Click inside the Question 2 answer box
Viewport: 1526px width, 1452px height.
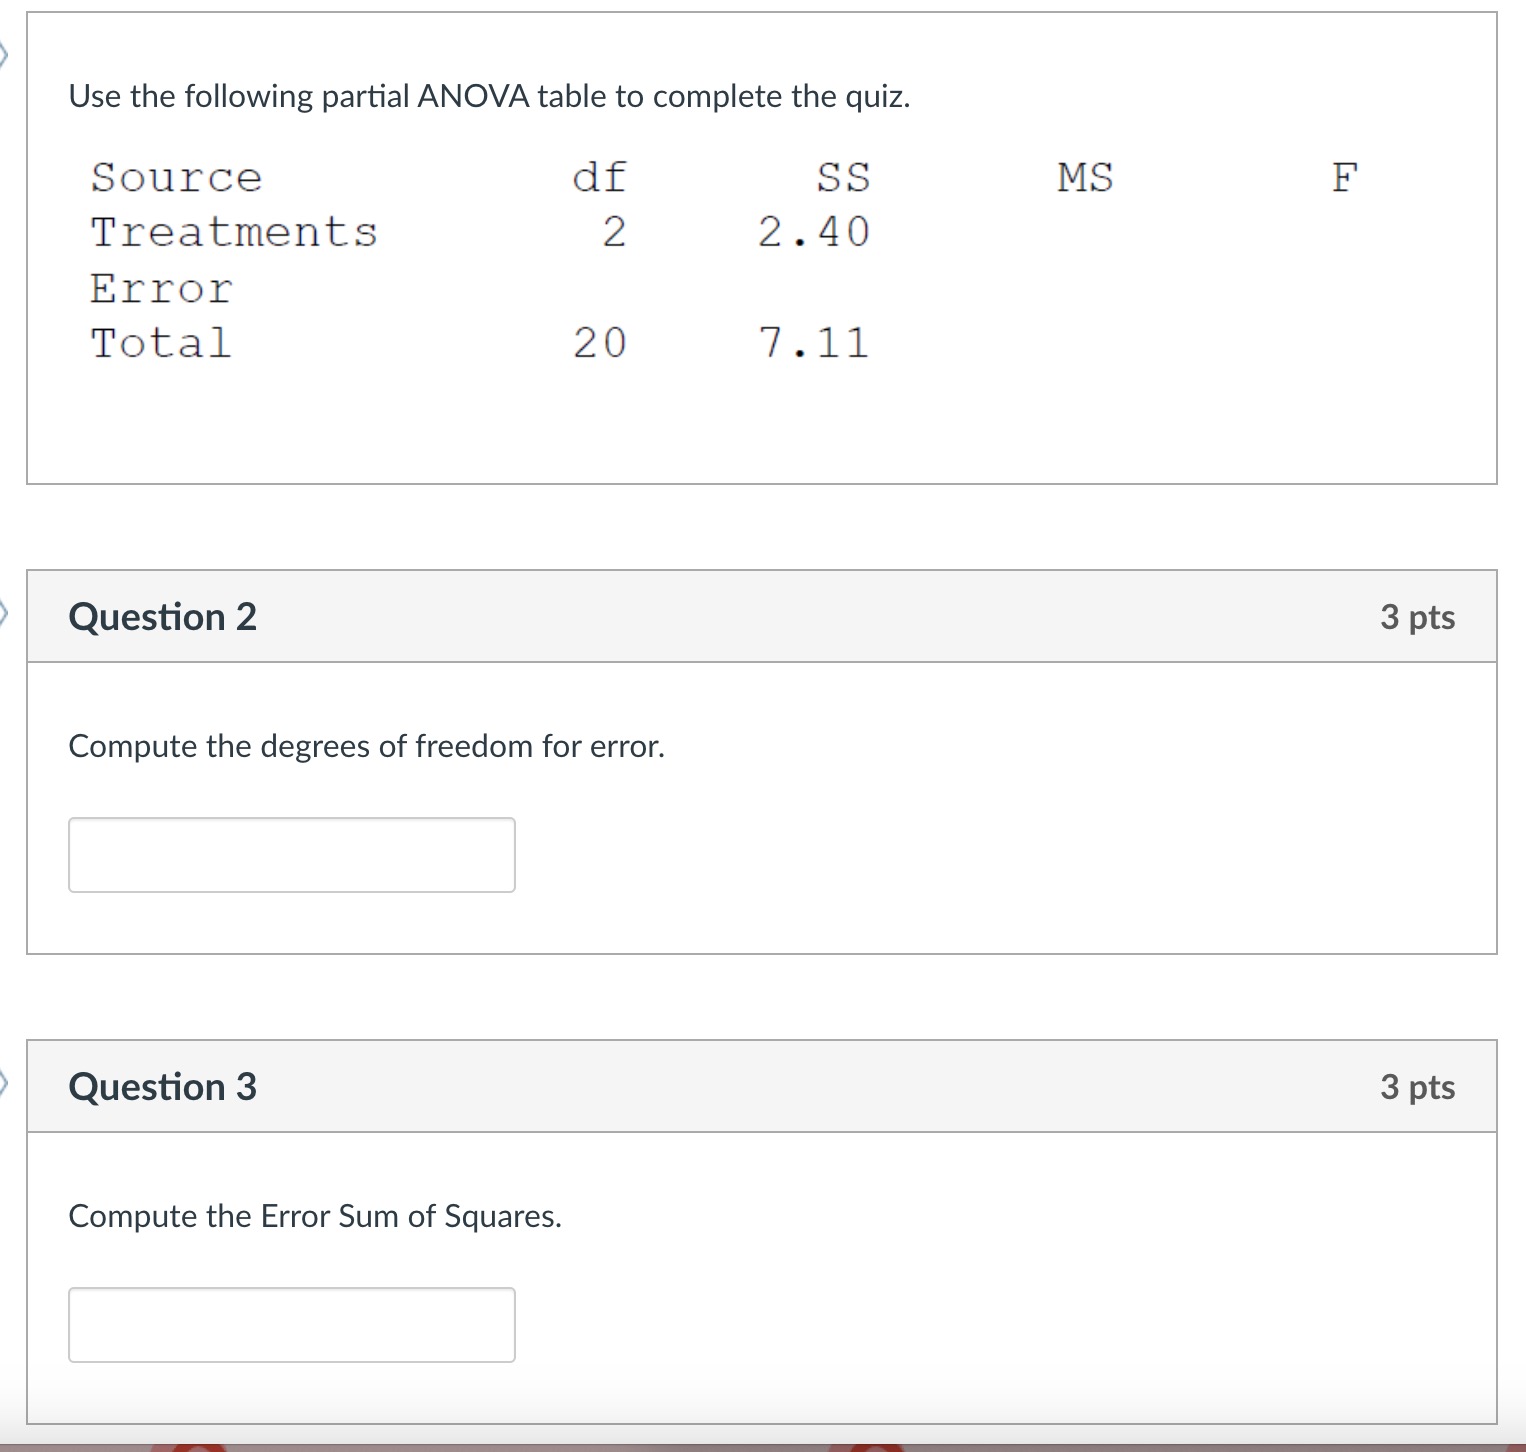point(291,855)
